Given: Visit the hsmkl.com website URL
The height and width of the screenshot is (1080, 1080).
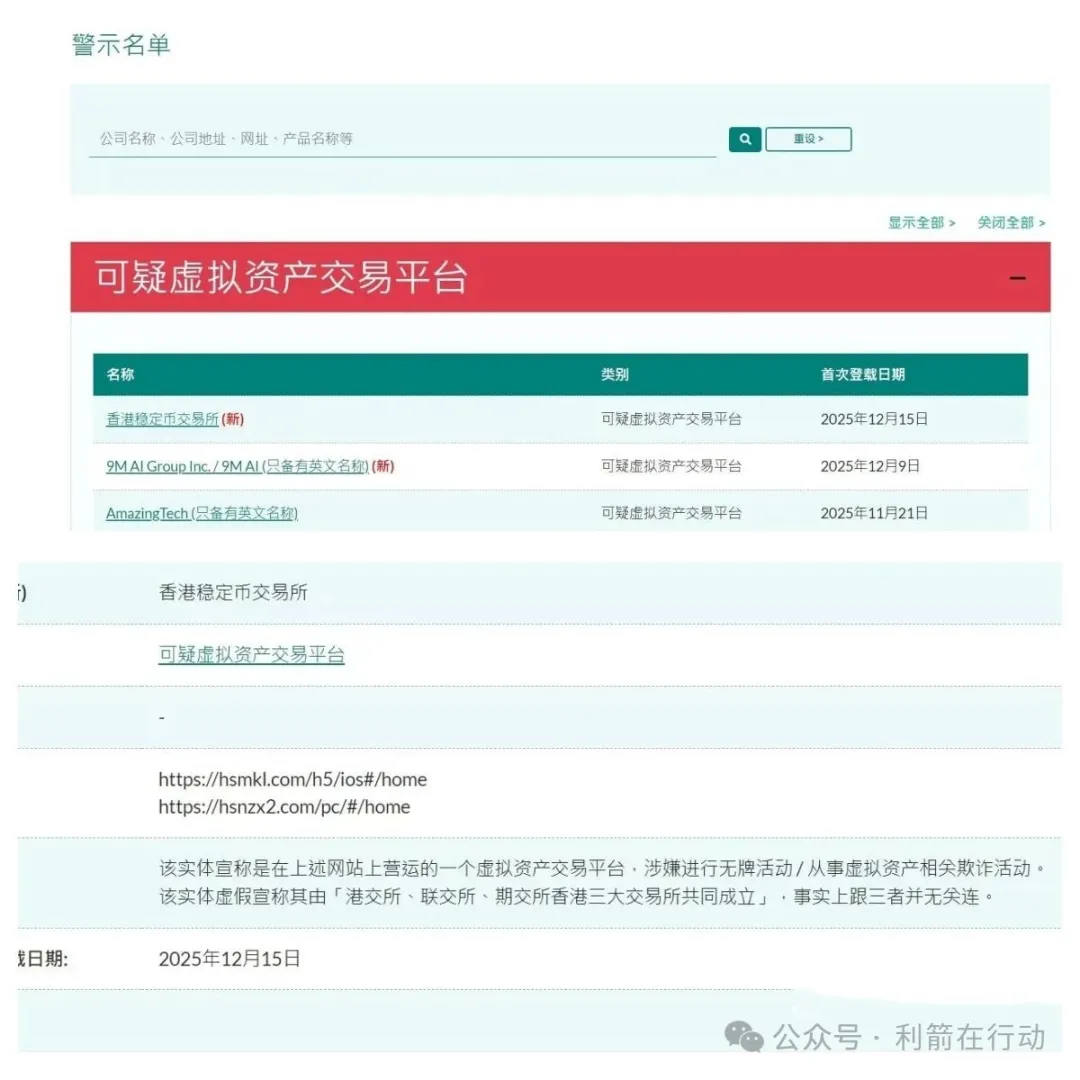Looking at the screenshot, I should [x=293, y=779].
